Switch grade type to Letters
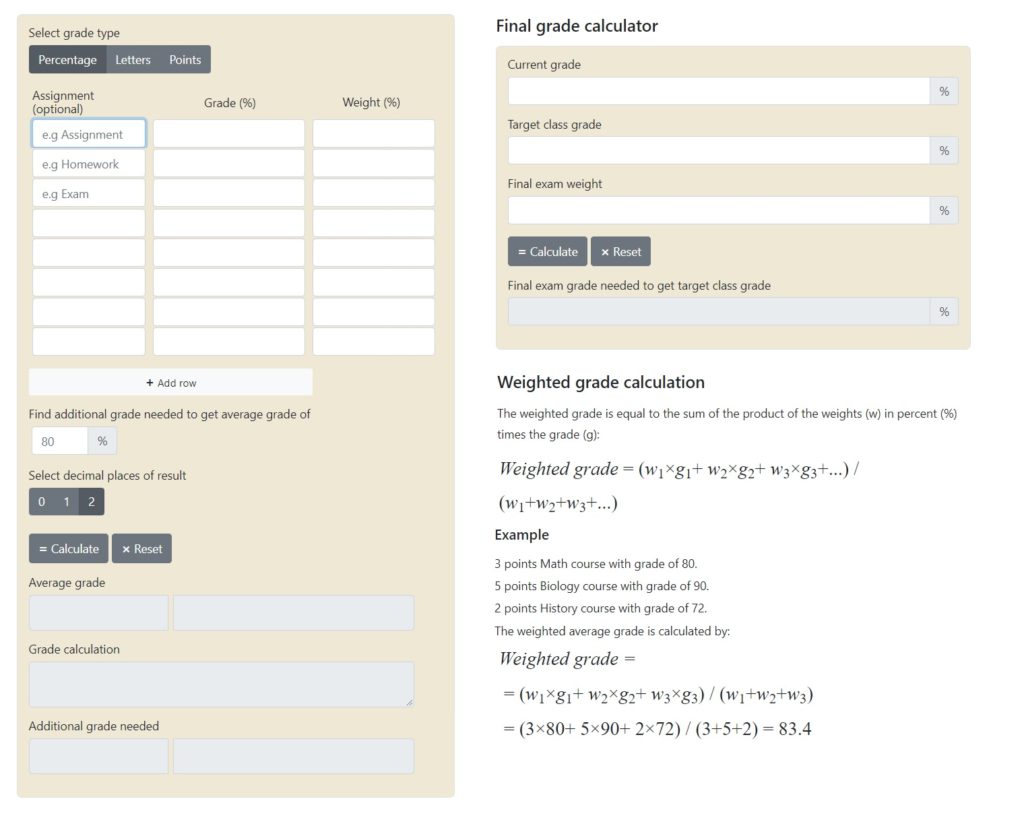Image resolution: width=1024 pixels, height=830 pixels. click(133, 59)
